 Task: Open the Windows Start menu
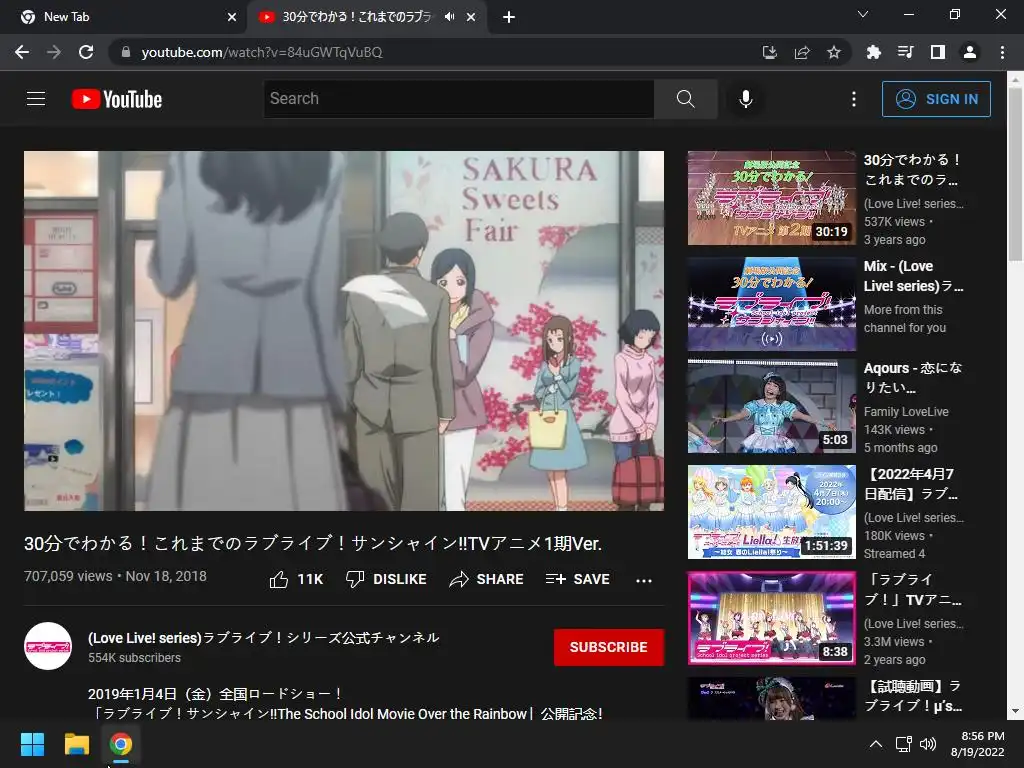pos(32,744)
